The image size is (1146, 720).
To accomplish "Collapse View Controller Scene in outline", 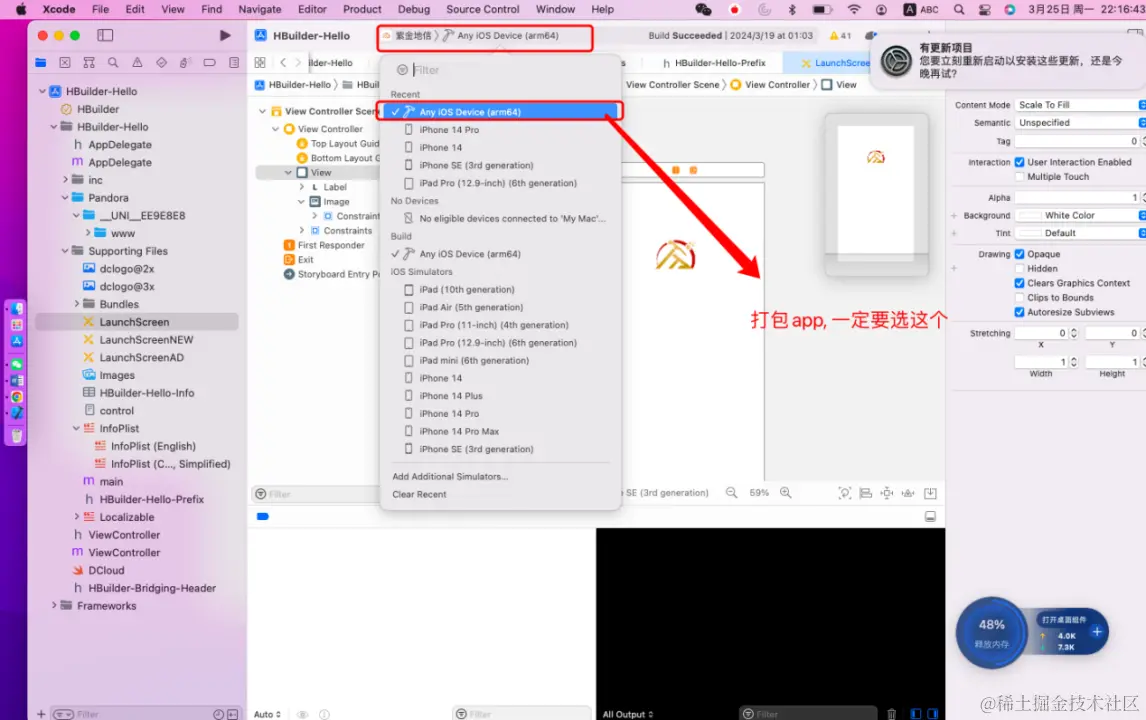I will (262, 111).
